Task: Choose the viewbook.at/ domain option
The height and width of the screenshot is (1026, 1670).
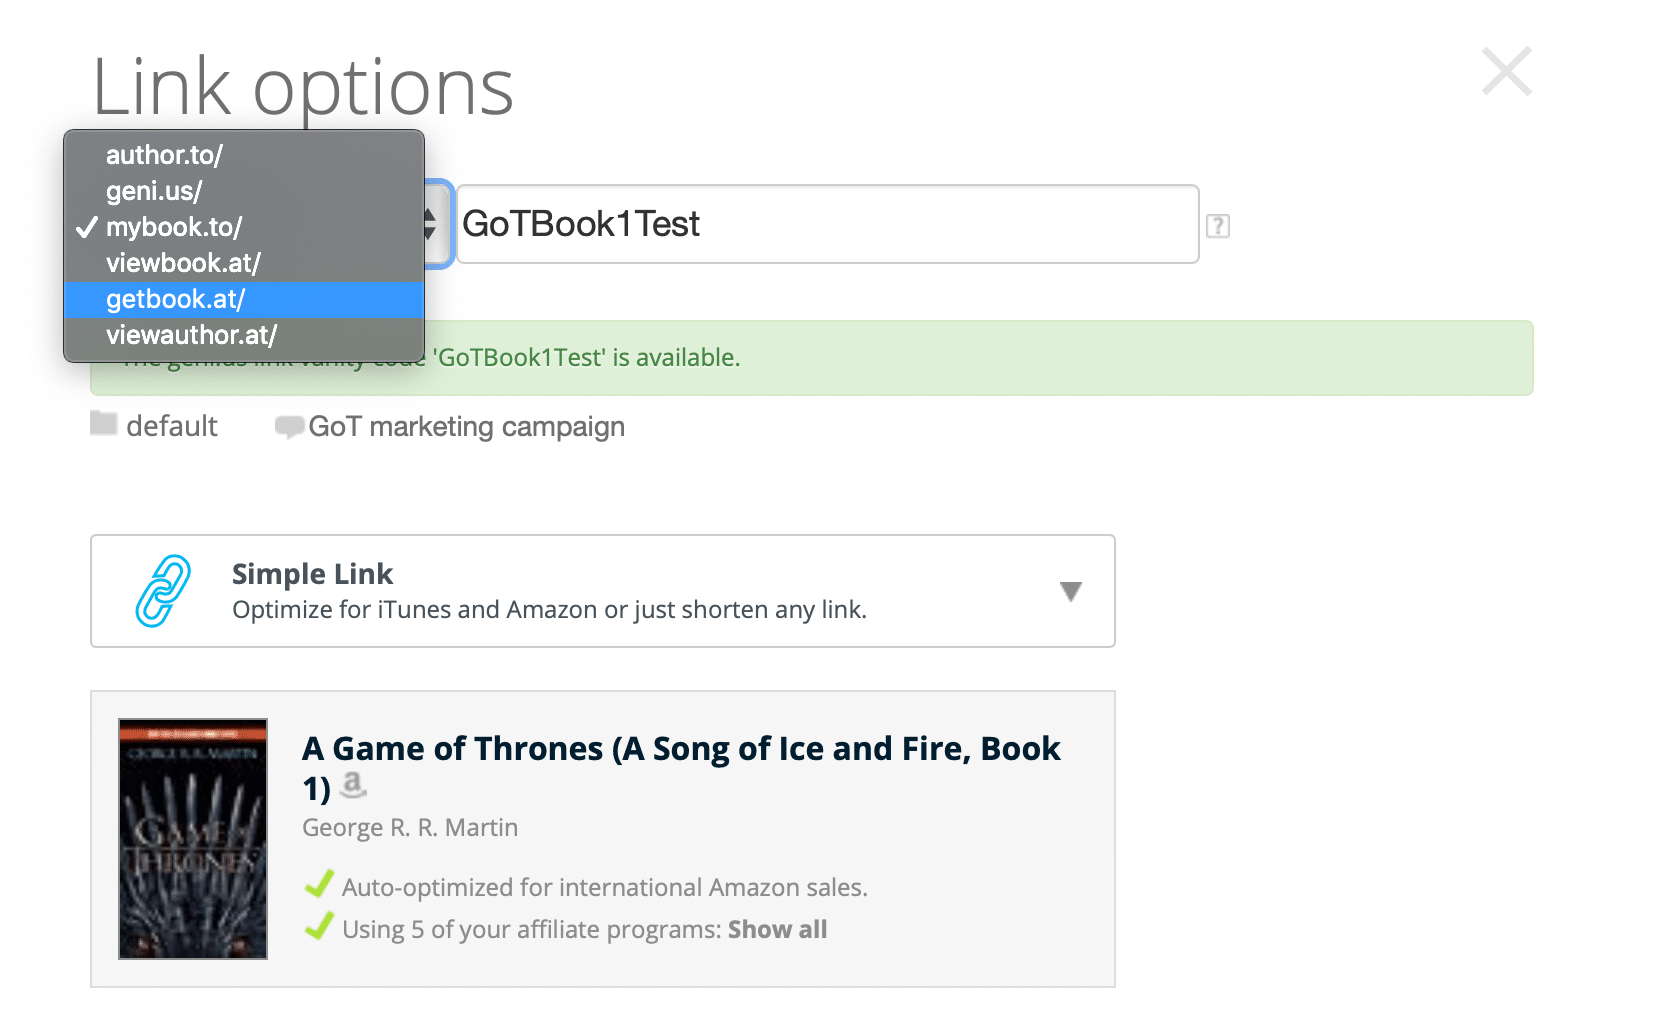Action: (183, 263)
